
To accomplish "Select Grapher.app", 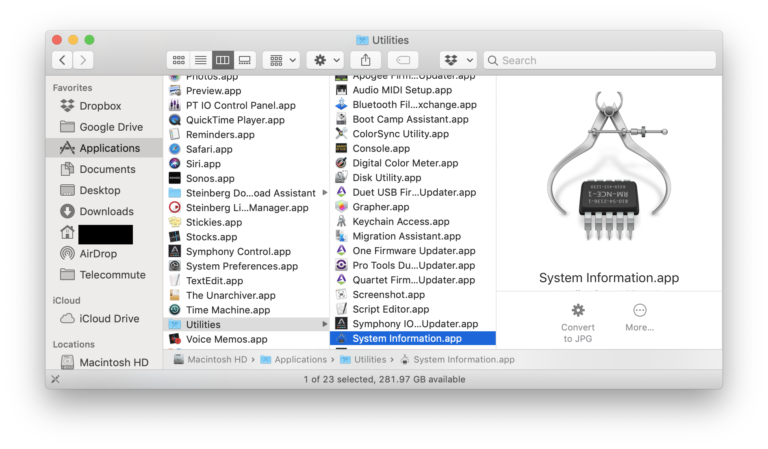I will point(413,207).
